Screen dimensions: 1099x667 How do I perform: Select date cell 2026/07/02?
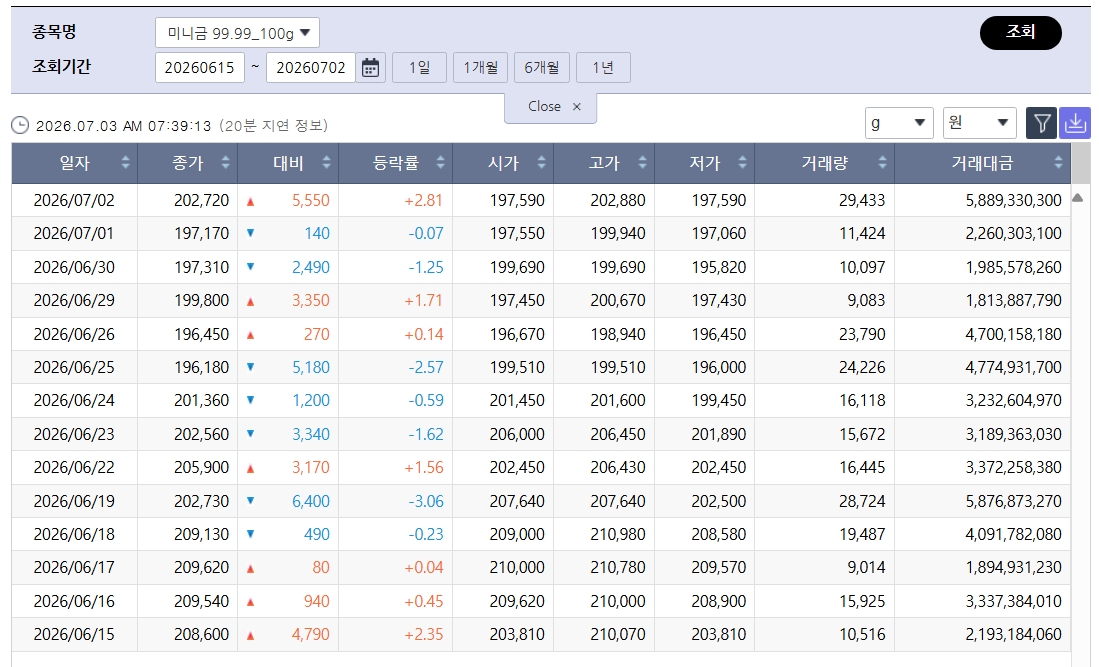tap(74, 200)
